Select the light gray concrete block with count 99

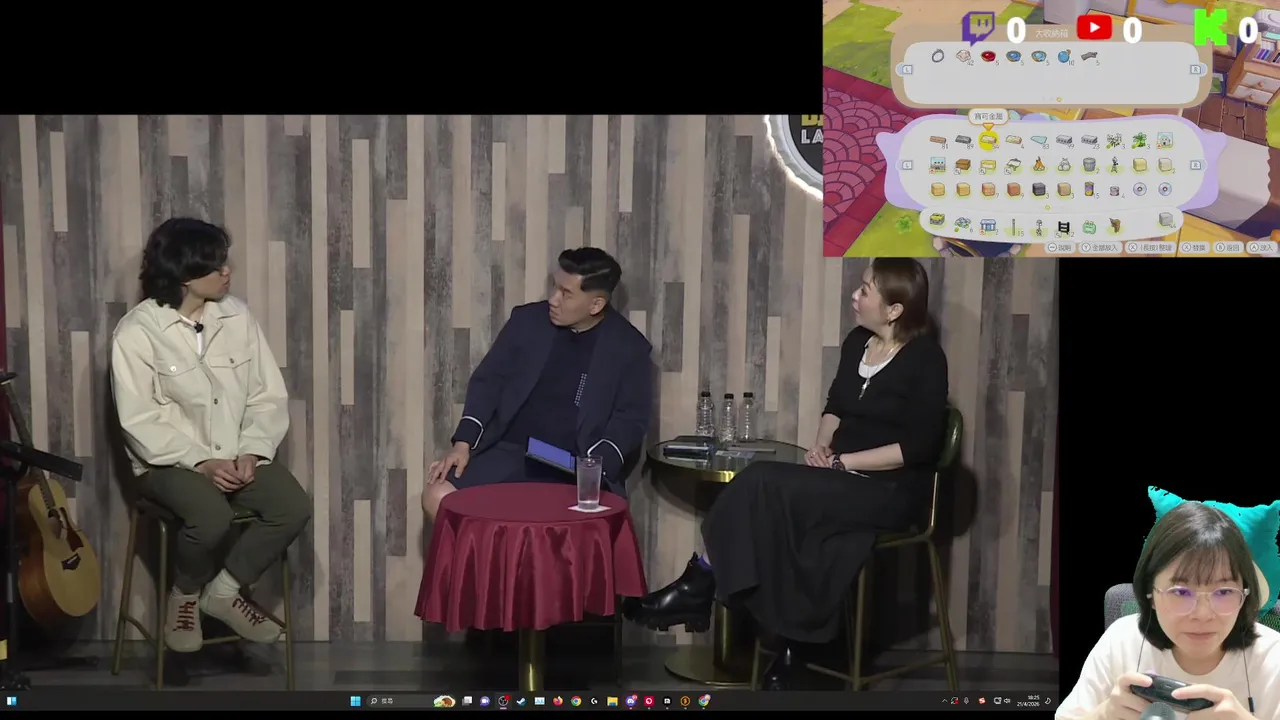pos(1064,140)
